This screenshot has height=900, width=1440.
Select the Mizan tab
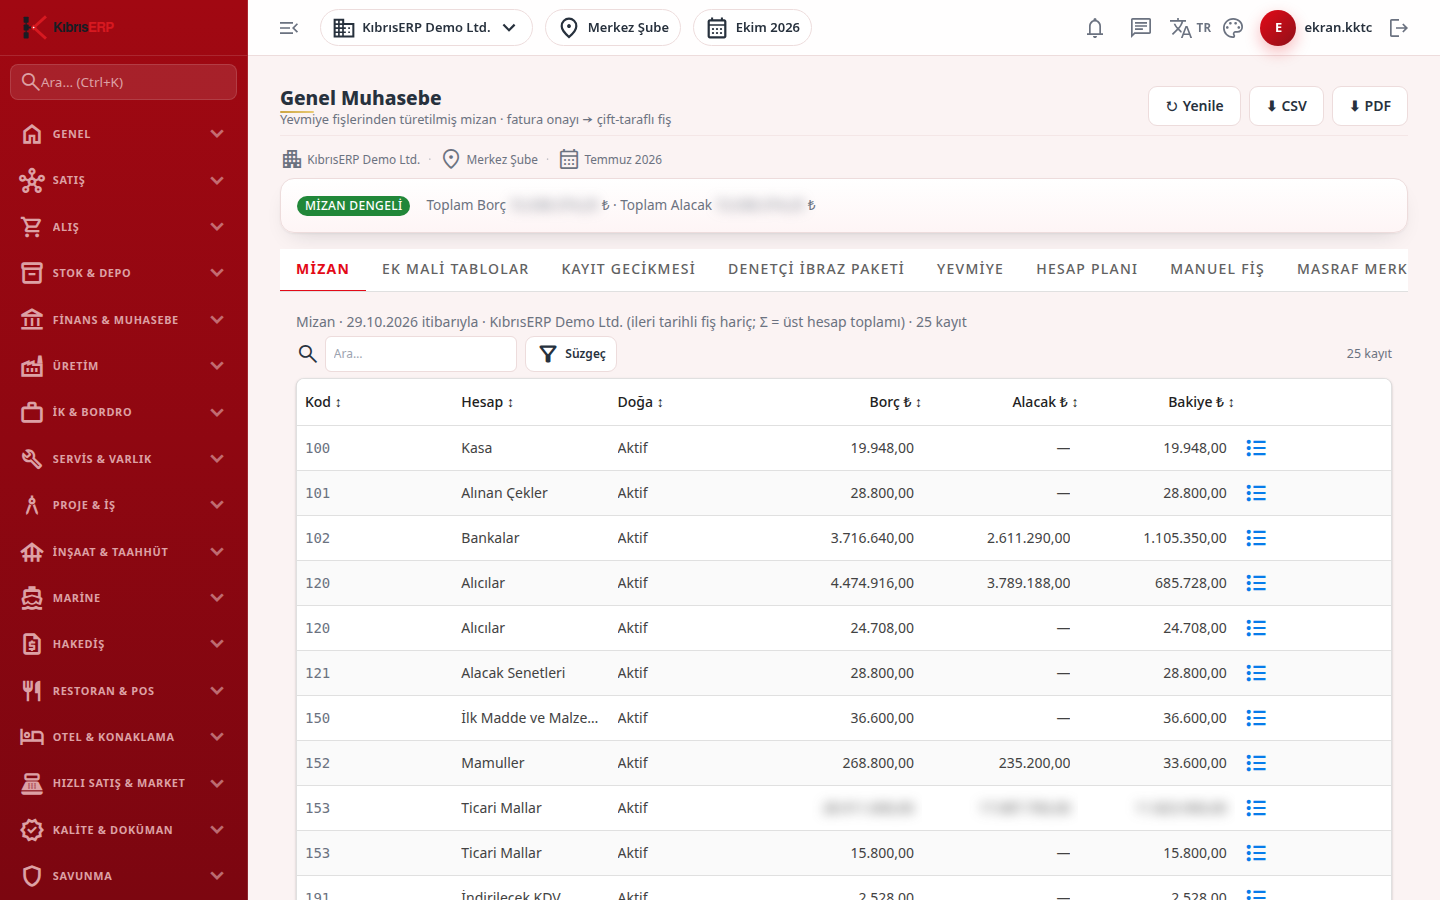click(323, 269)
